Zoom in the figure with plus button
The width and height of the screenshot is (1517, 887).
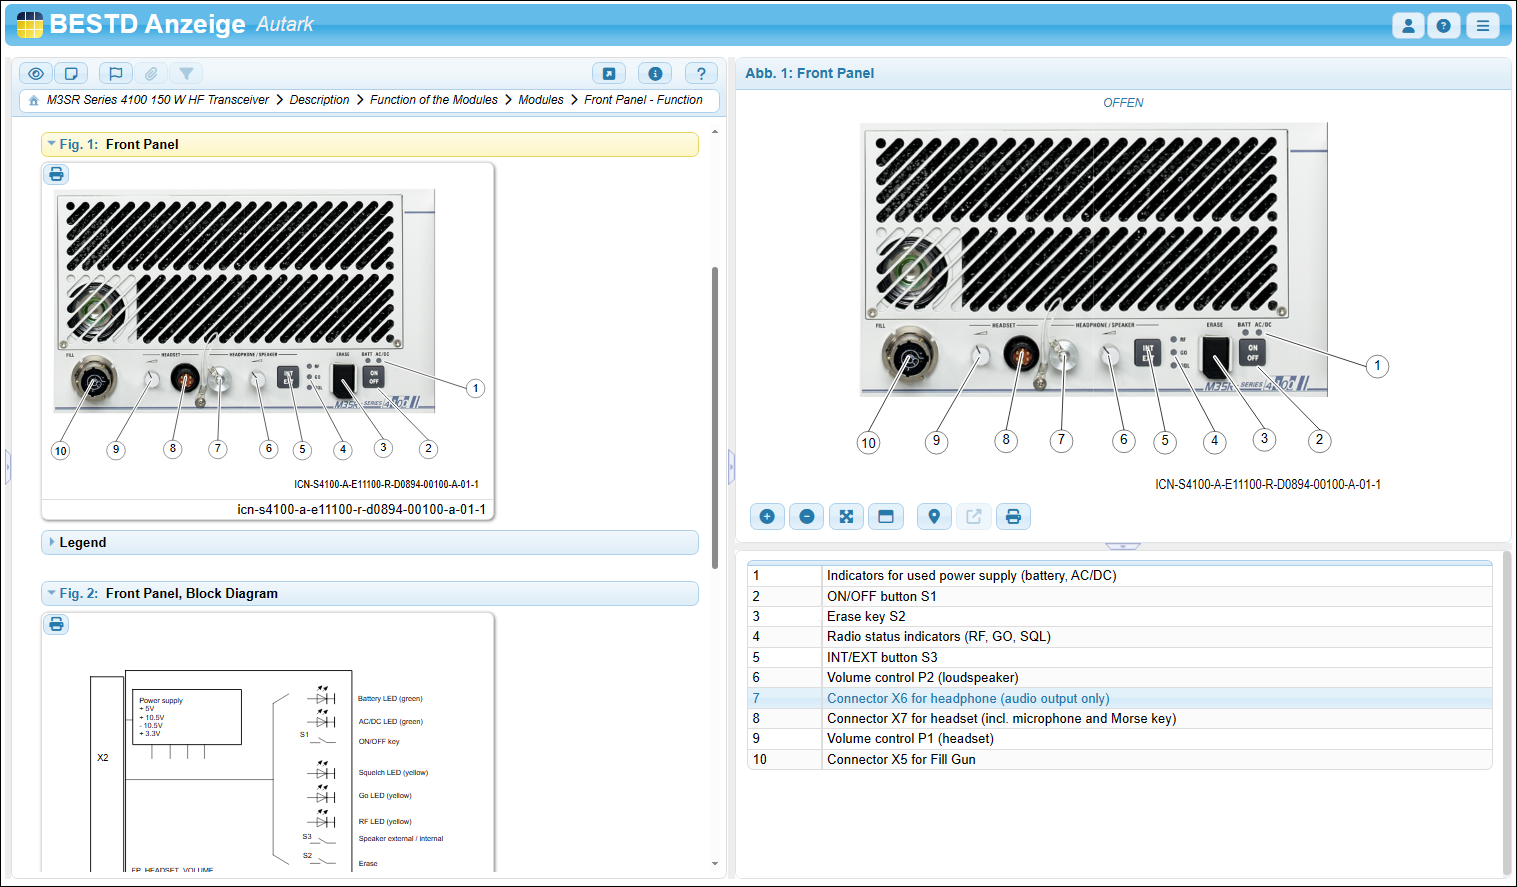[767, 517]
